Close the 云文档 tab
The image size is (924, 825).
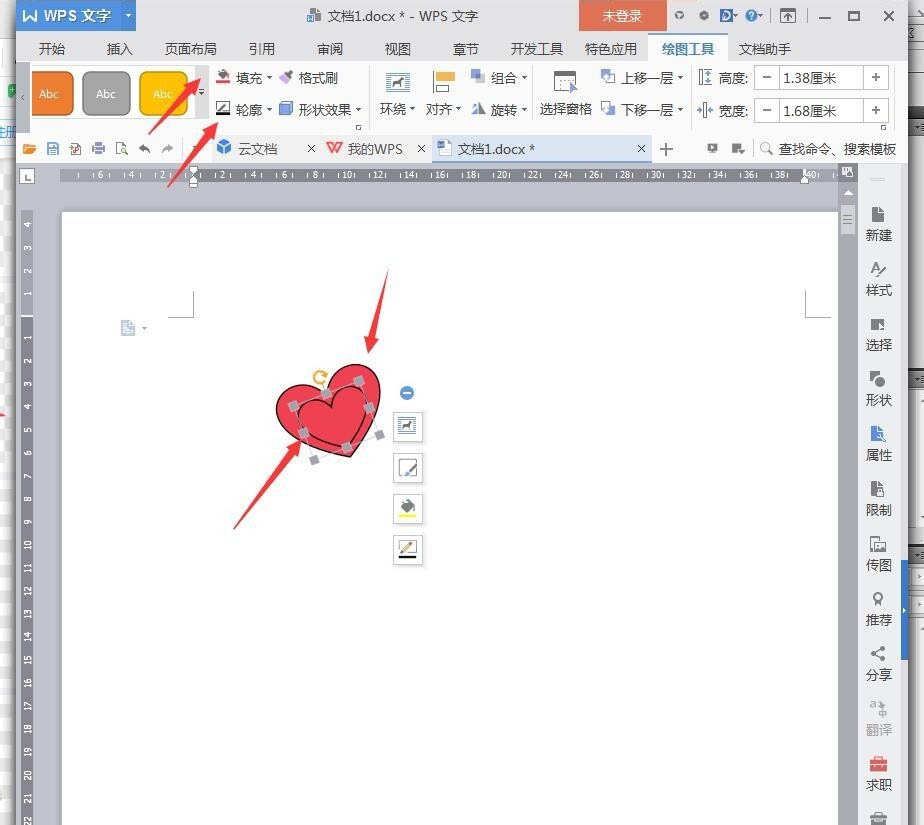tap(311, 149)
